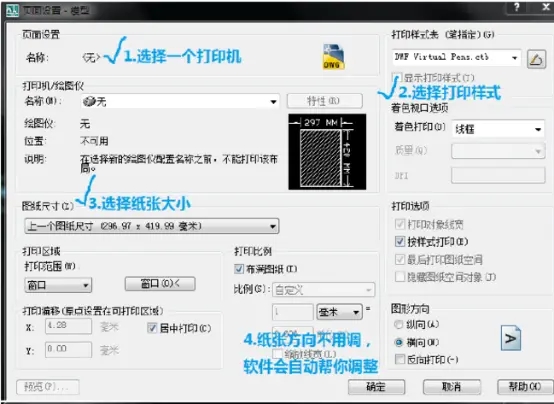Click the 帮助 button

pyautogui.click(x=525, y=387)
